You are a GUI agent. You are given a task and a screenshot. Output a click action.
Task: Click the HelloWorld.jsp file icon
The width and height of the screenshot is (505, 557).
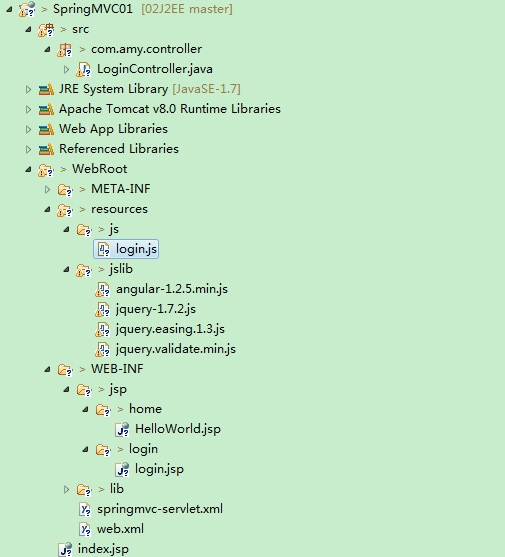122,429
